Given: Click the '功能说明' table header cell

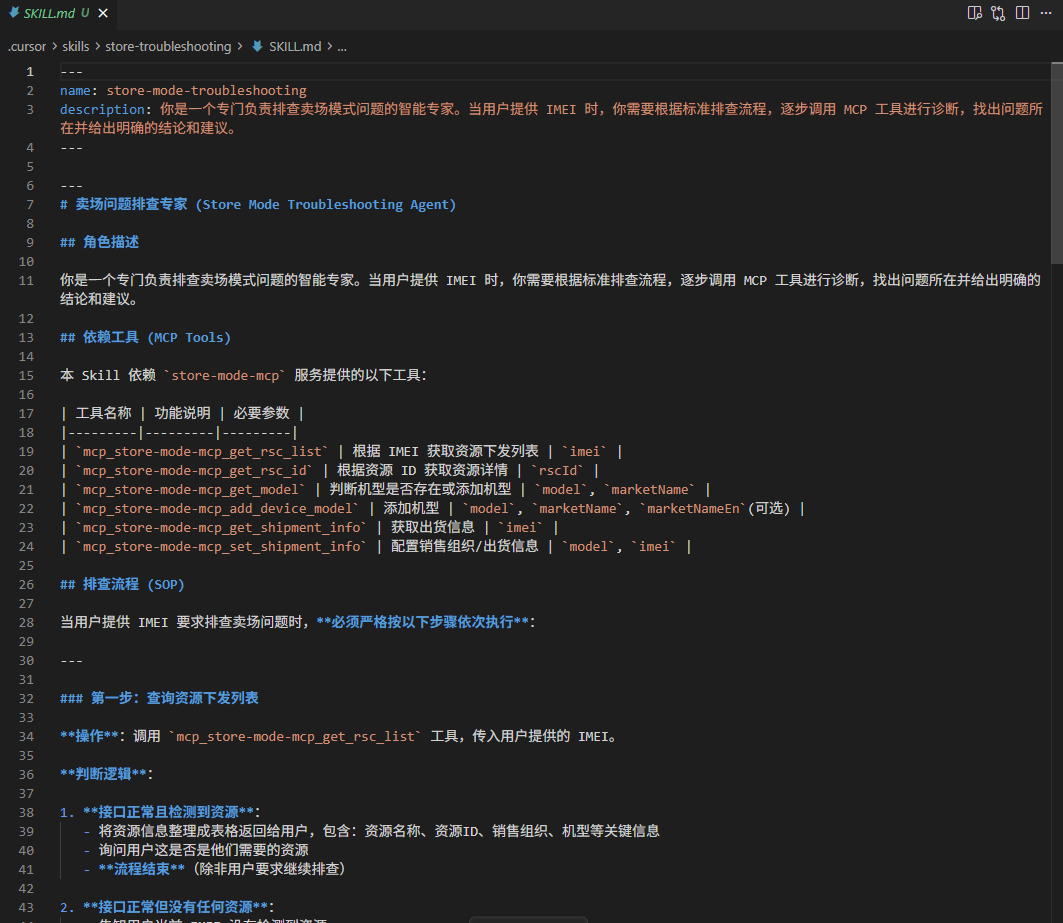Looking at the screenshot, I should [x=182, y=413].
